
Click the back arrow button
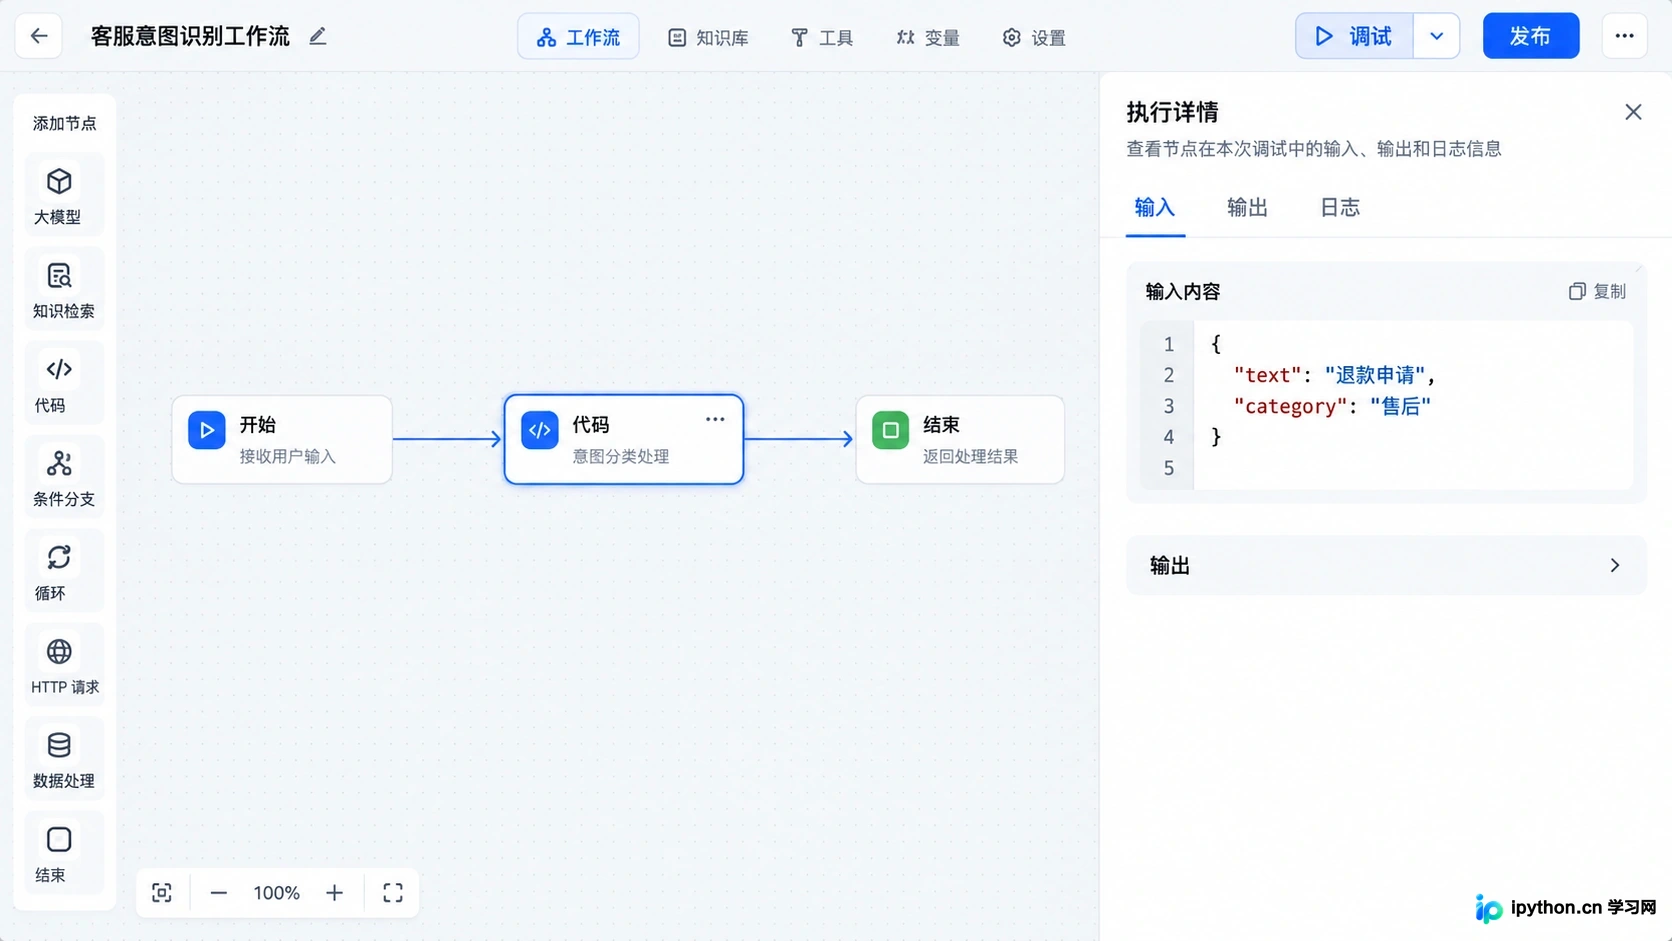point(39,36)
